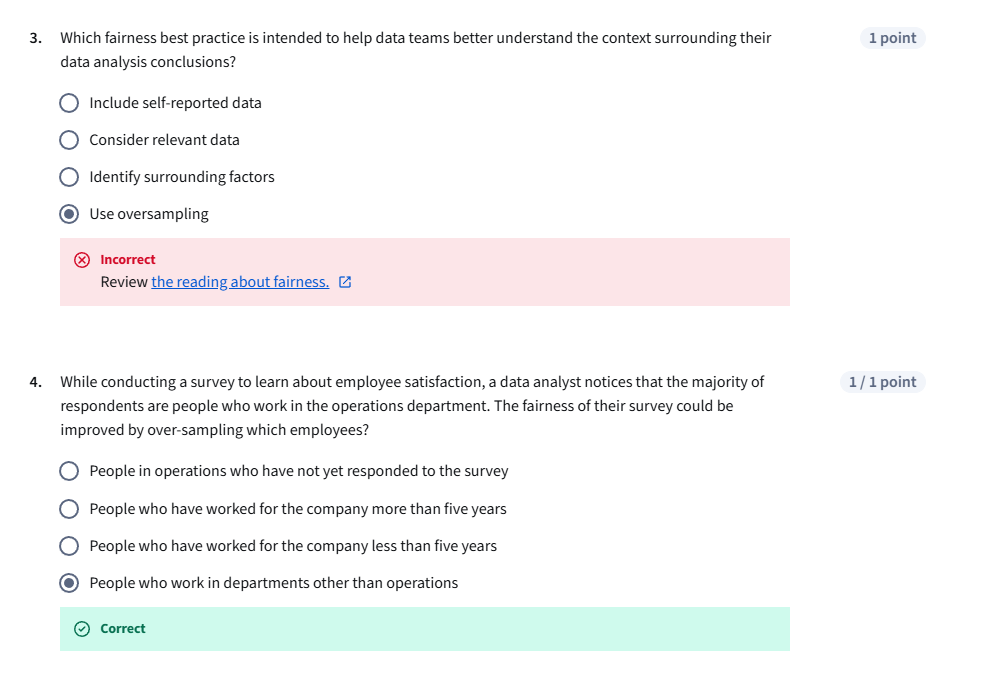Pick 'worked for the company less than five years'

point(69,546)
